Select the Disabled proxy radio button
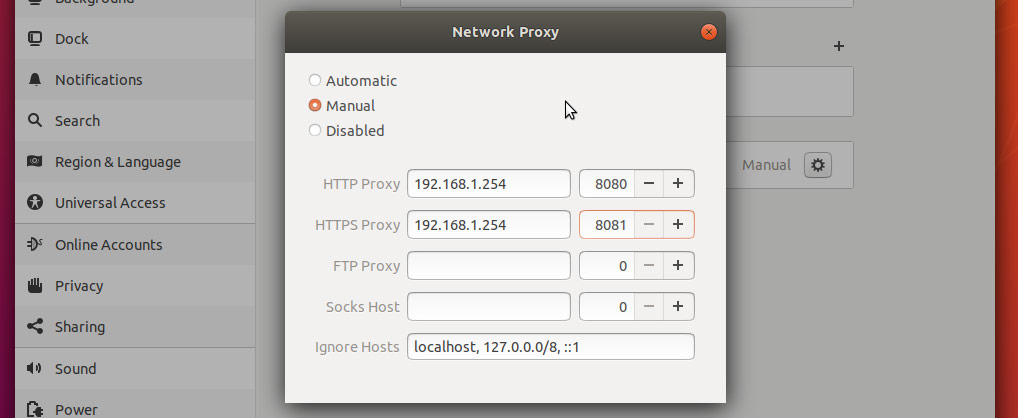The width and height of the screenshot is (1018, 418). [x=315, y=130]
